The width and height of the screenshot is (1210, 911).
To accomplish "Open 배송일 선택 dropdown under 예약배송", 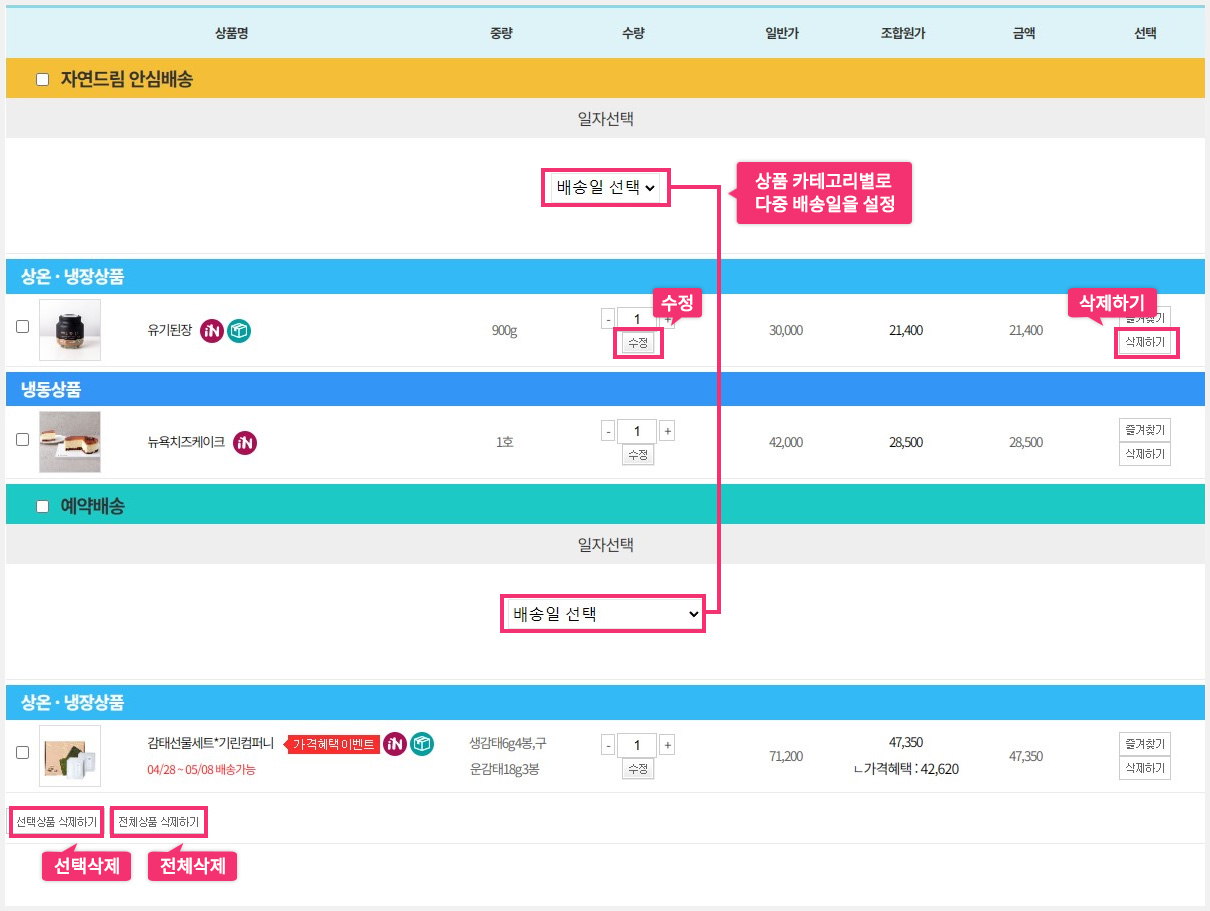I will point(603,614).
